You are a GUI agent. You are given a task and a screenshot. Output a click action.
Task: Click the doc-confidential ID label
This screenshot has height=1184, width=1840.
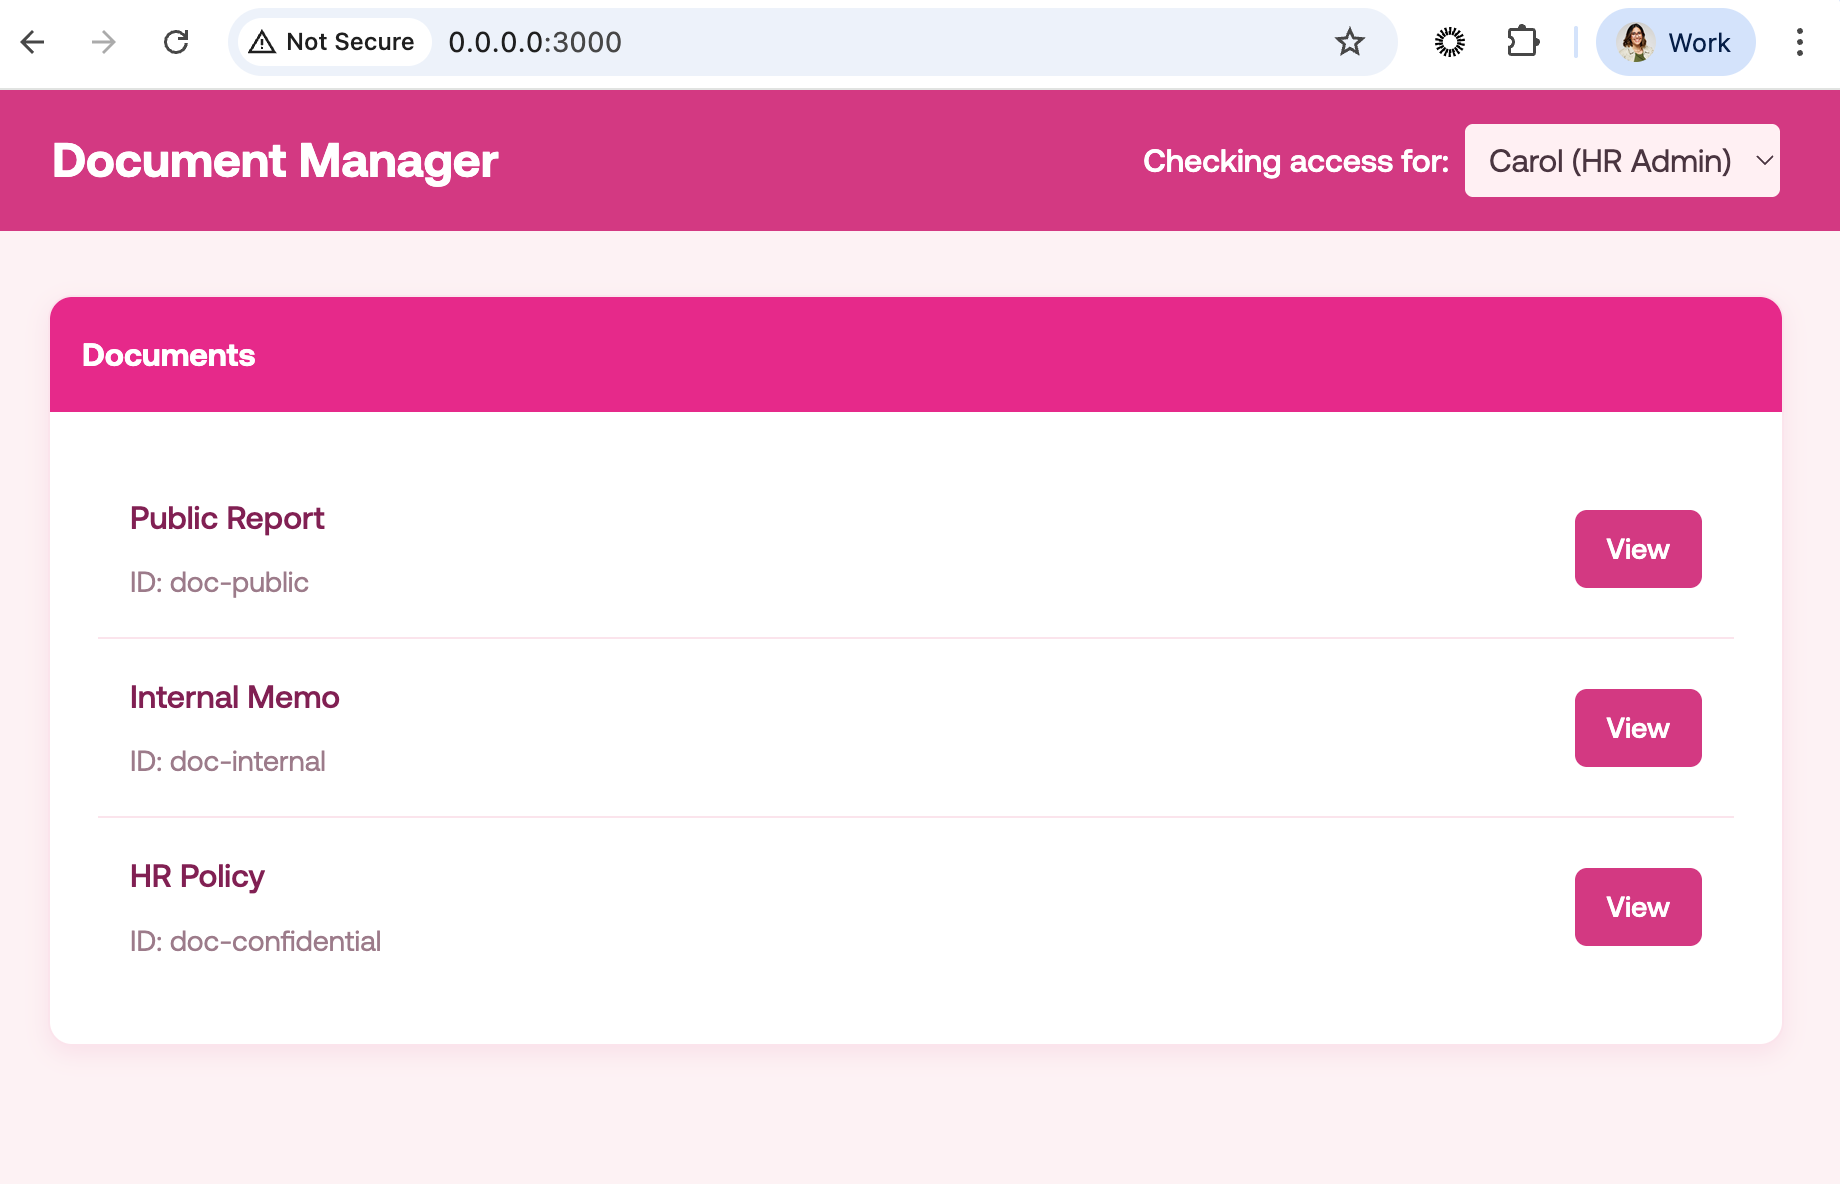click(255, 941)
